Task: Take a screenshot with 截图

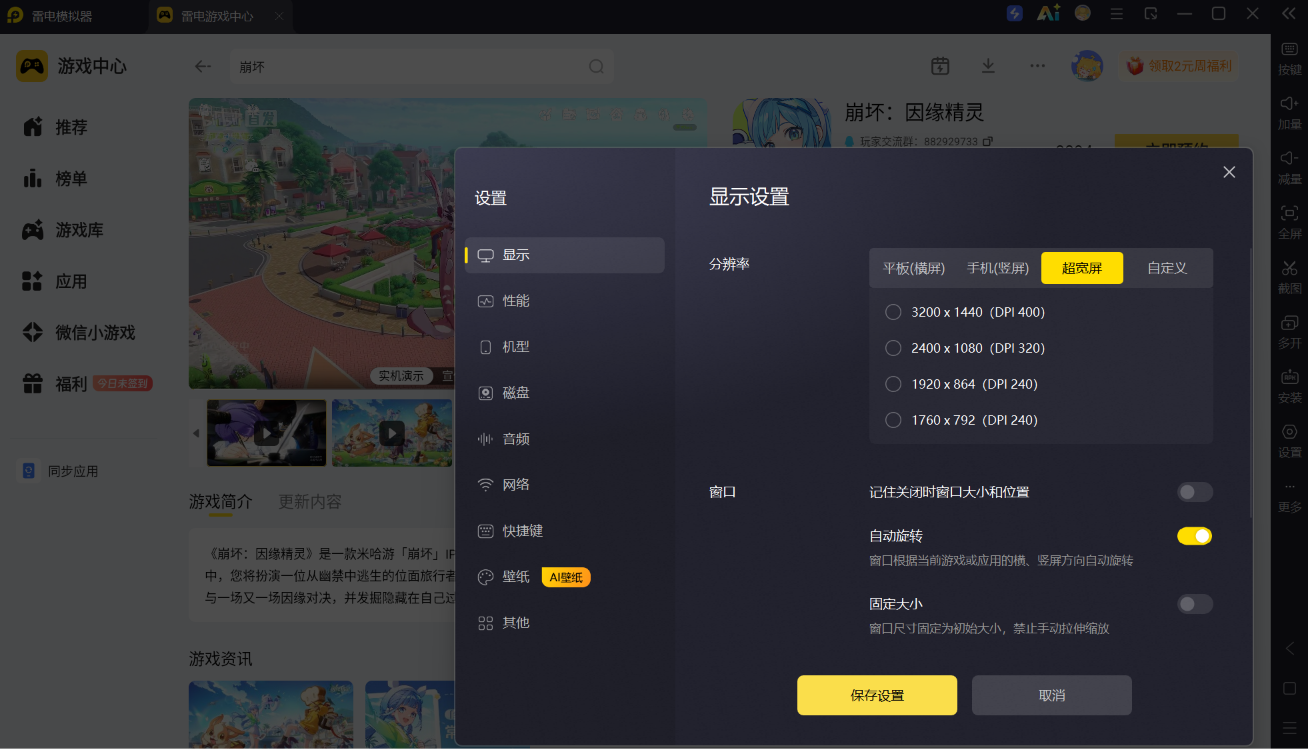Action: [x=1289, y=277]
